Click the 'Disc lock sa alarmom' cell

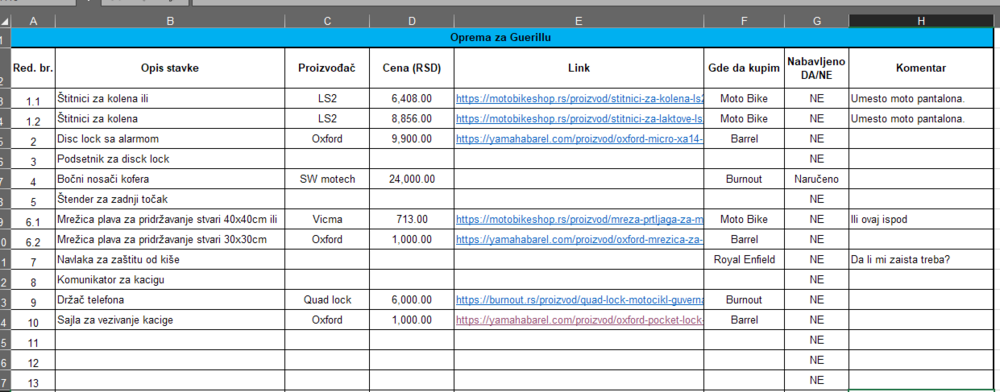[170, 139]
